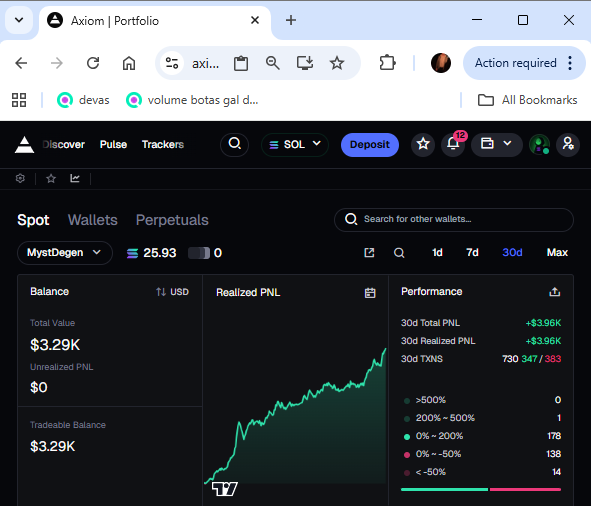Click the TradingView logo on chart
The width and height of the screenshot is (591, 506).
pos(225,489)
